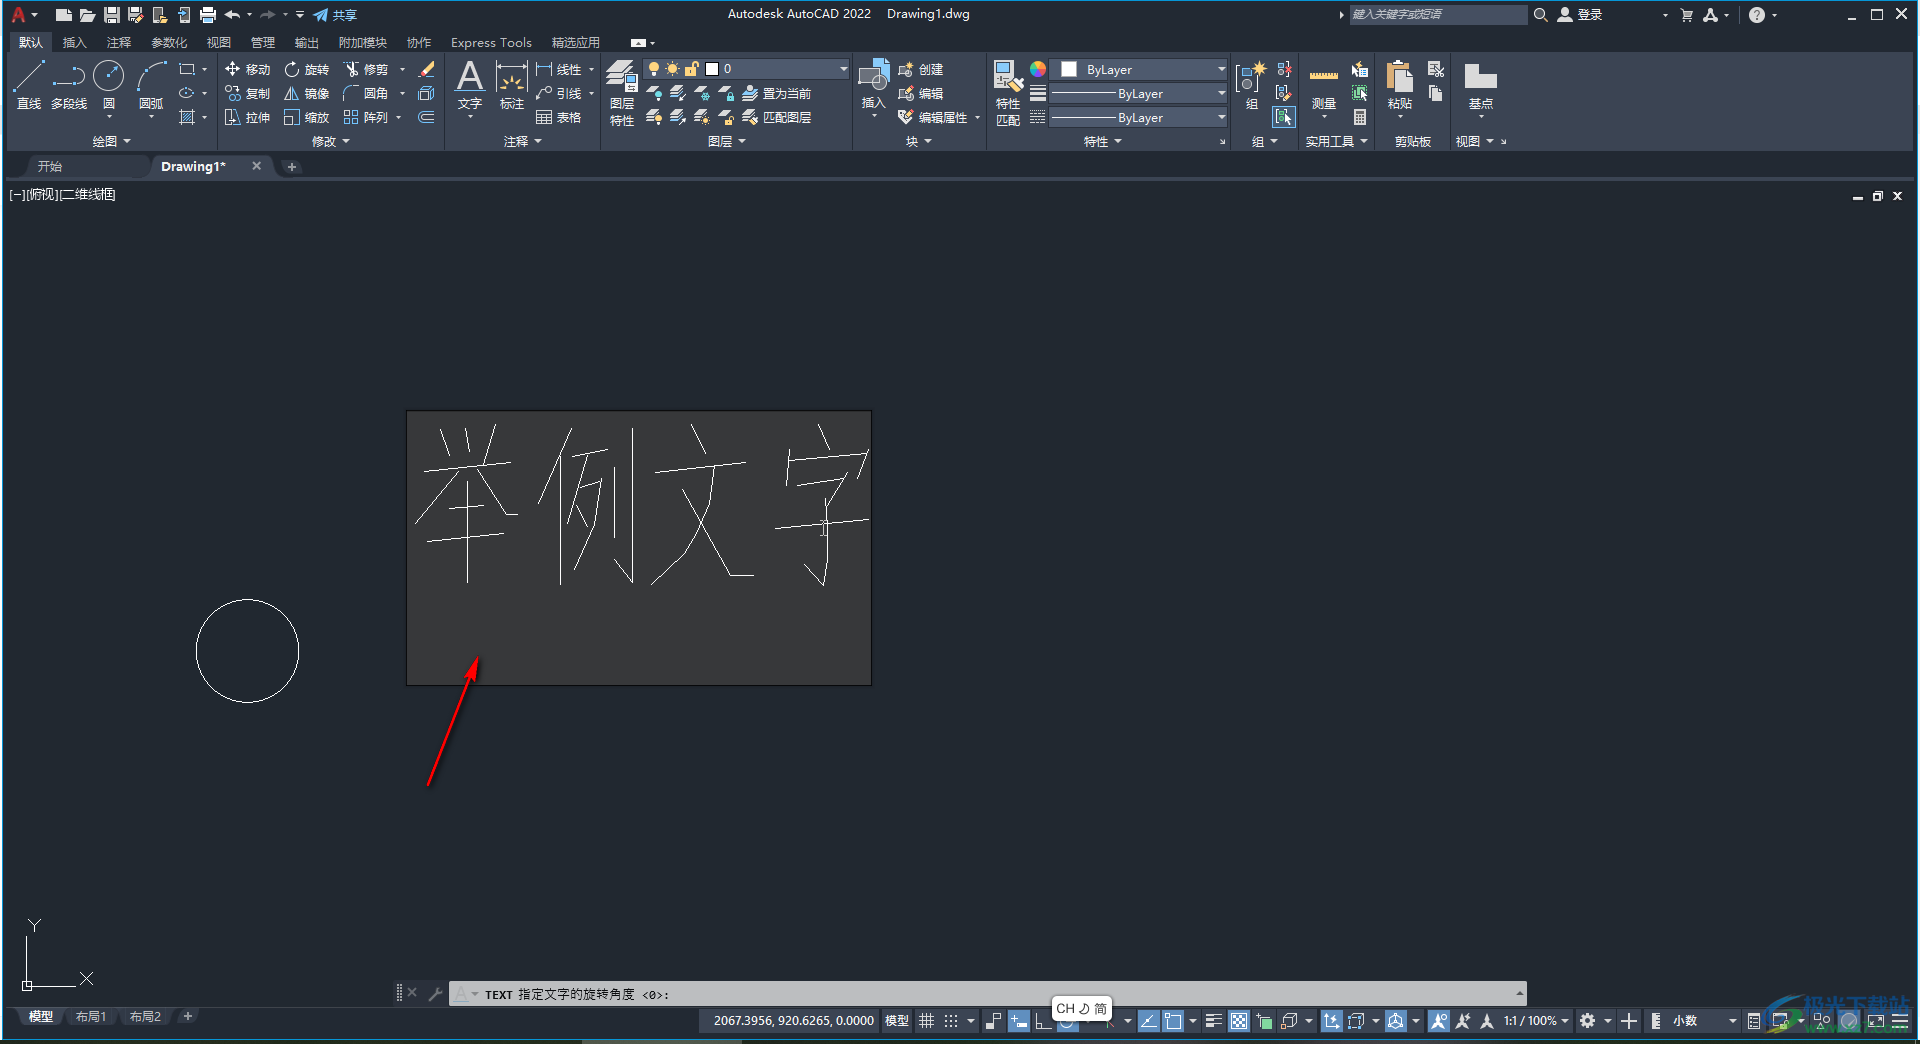Toggle transparency display in status bar

click(1239, 1021)
